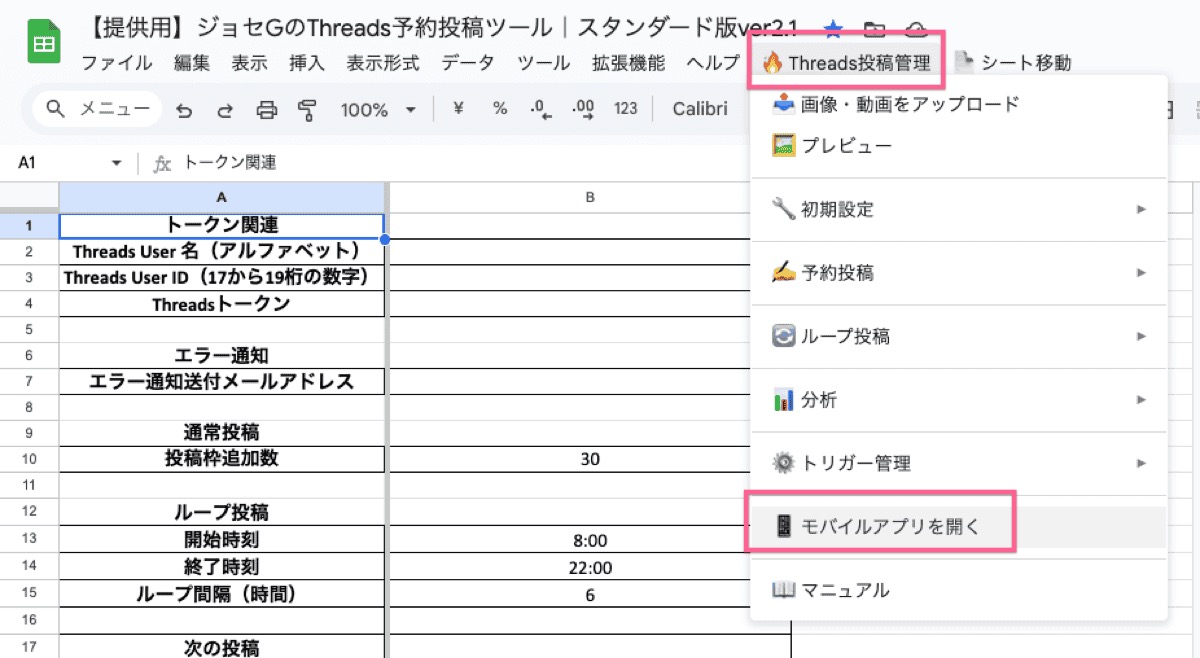Select the ループ間隔（時間） cell
The height and width of the screenshot is (658, 1200).
click(222, 594)
